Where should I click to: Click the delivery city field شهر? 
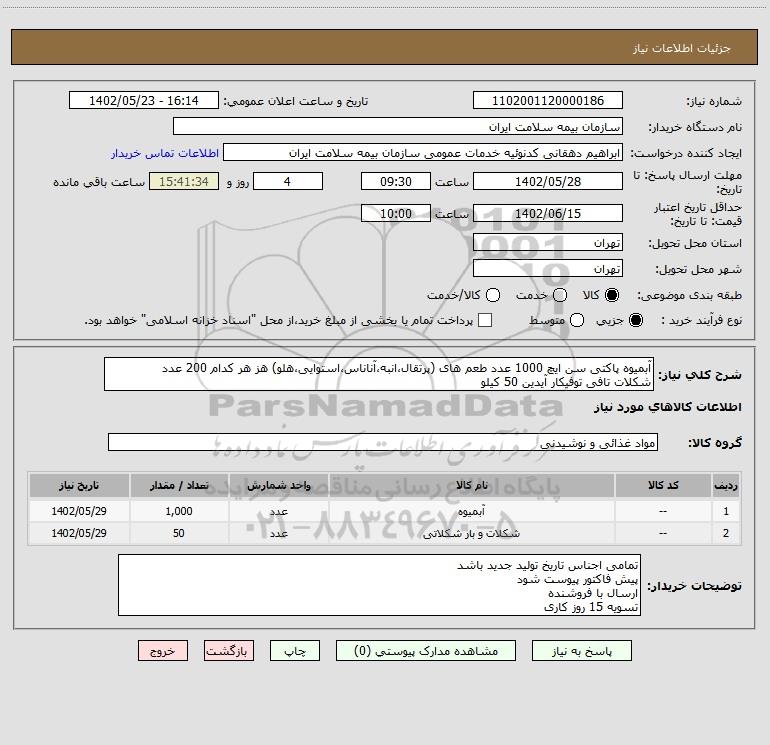[548, 268]
